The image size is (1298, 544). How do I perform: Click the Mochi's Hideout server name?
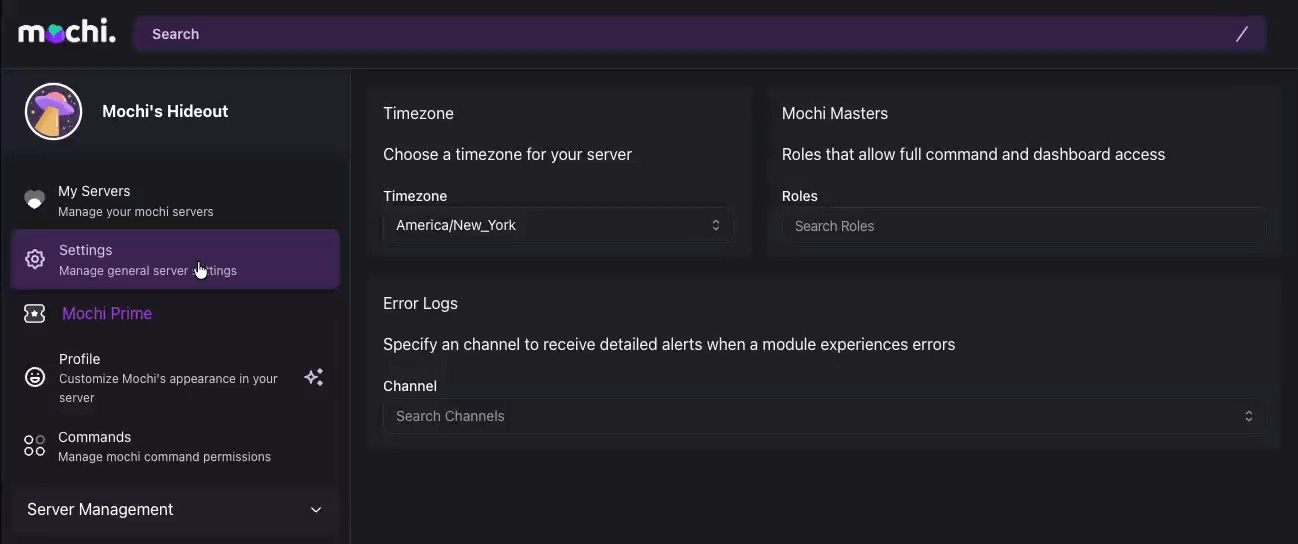click(165, 111)
